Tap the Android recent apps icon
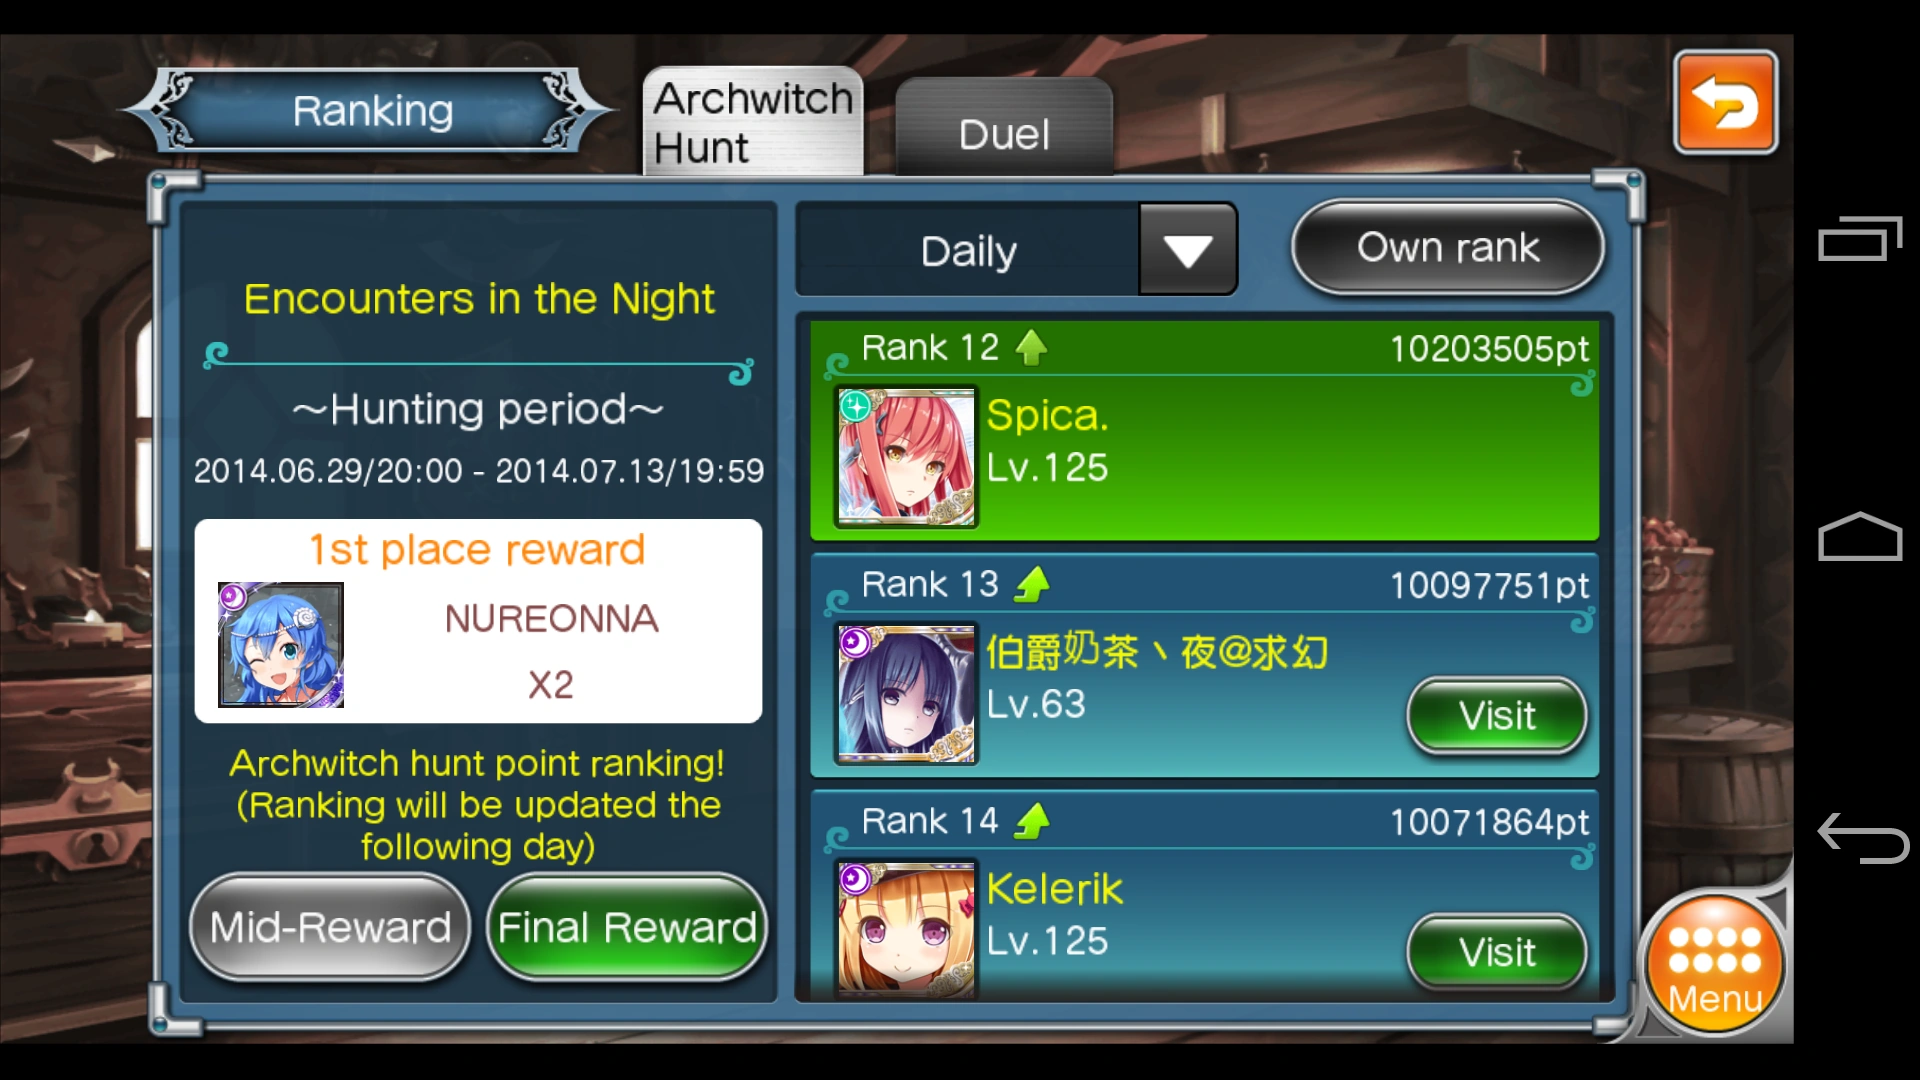1920x1080 pixels. click(1860, 239)
